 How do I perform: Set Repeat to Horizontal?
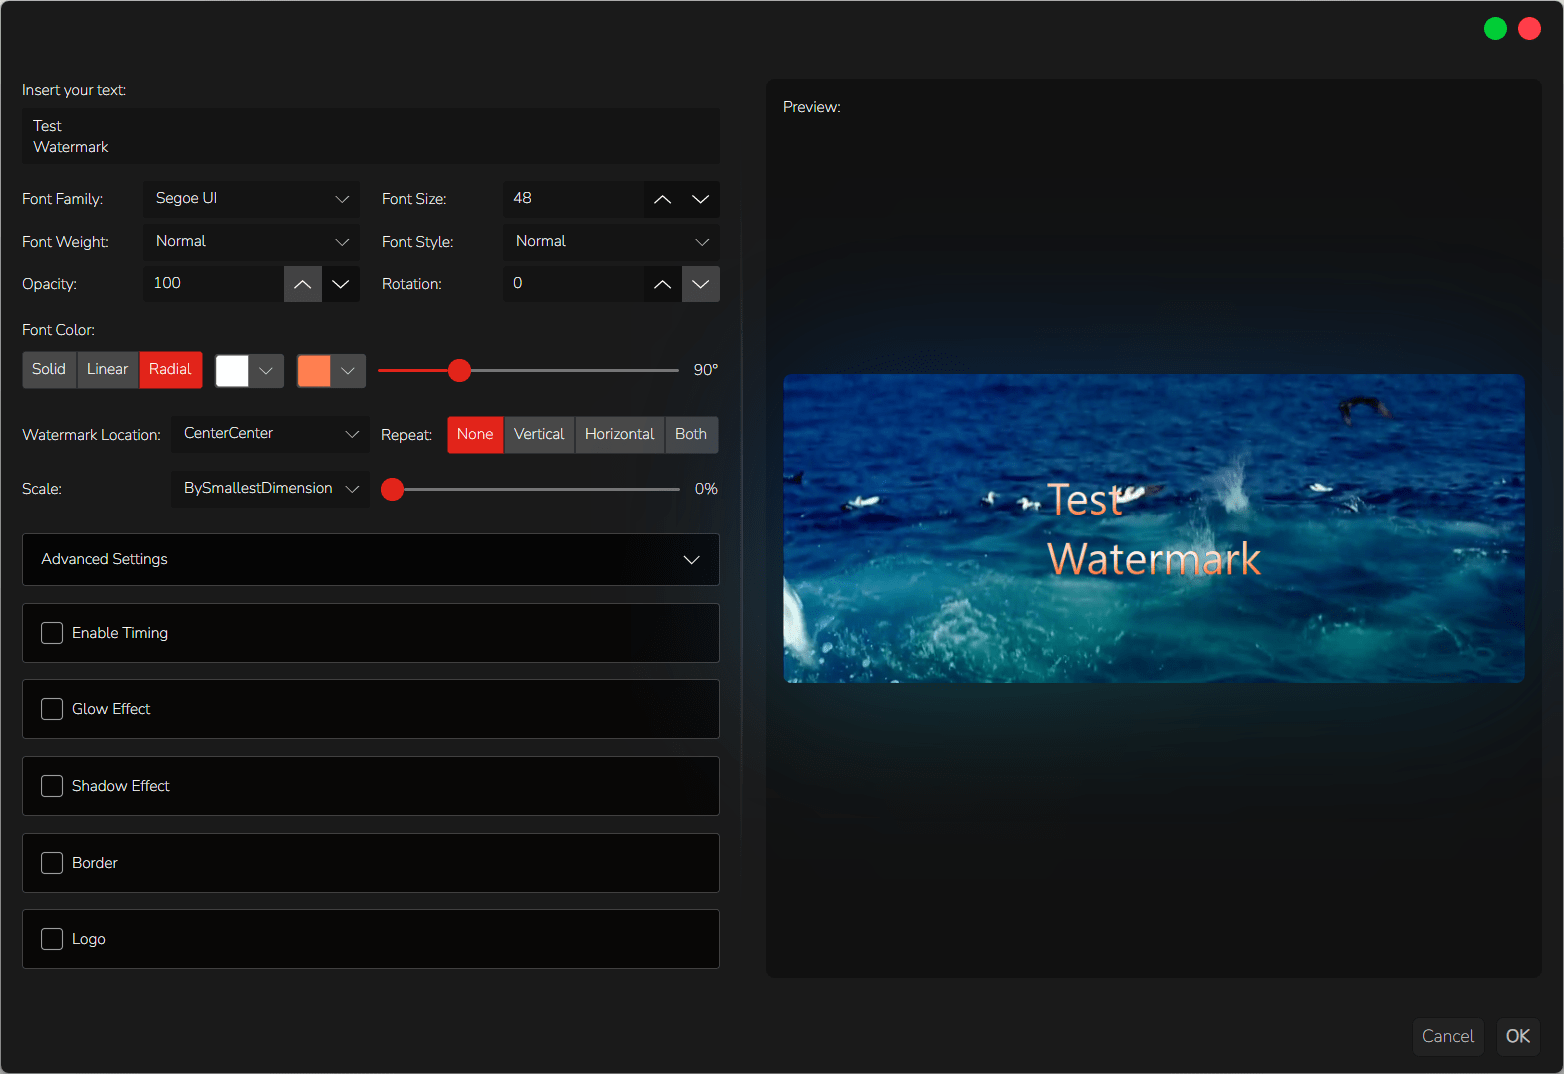619,434
